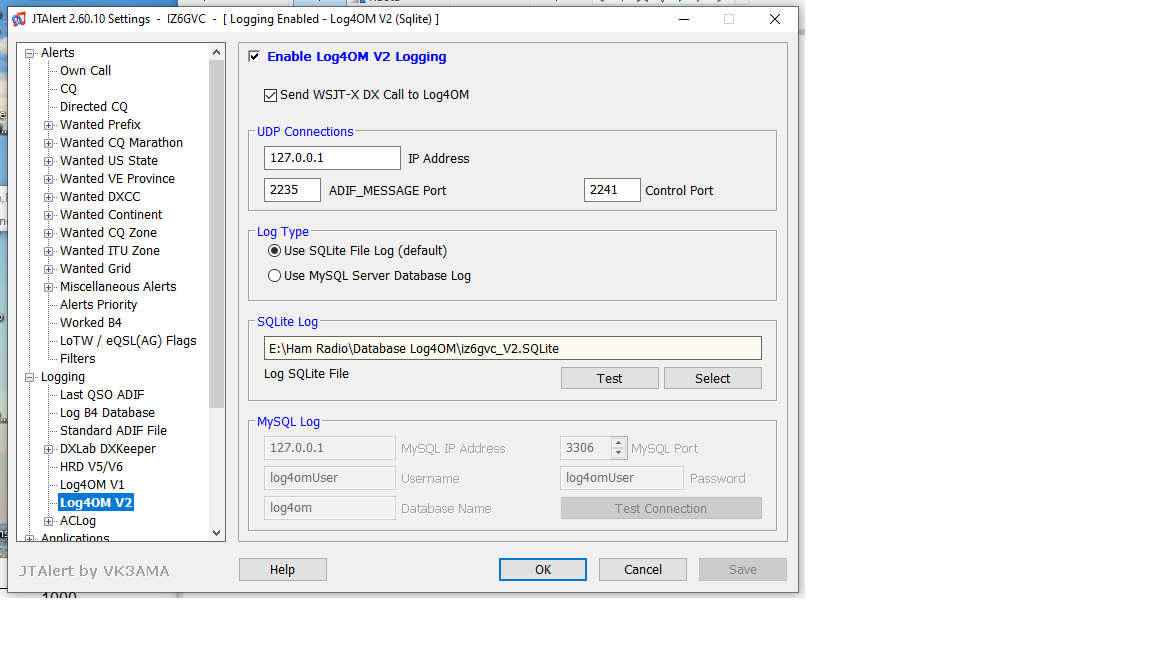Image resolution: width=1152 pixels, height=648 pixels.
Task: Select Last QSO ADIF item
Action: [x=101, y=395]
